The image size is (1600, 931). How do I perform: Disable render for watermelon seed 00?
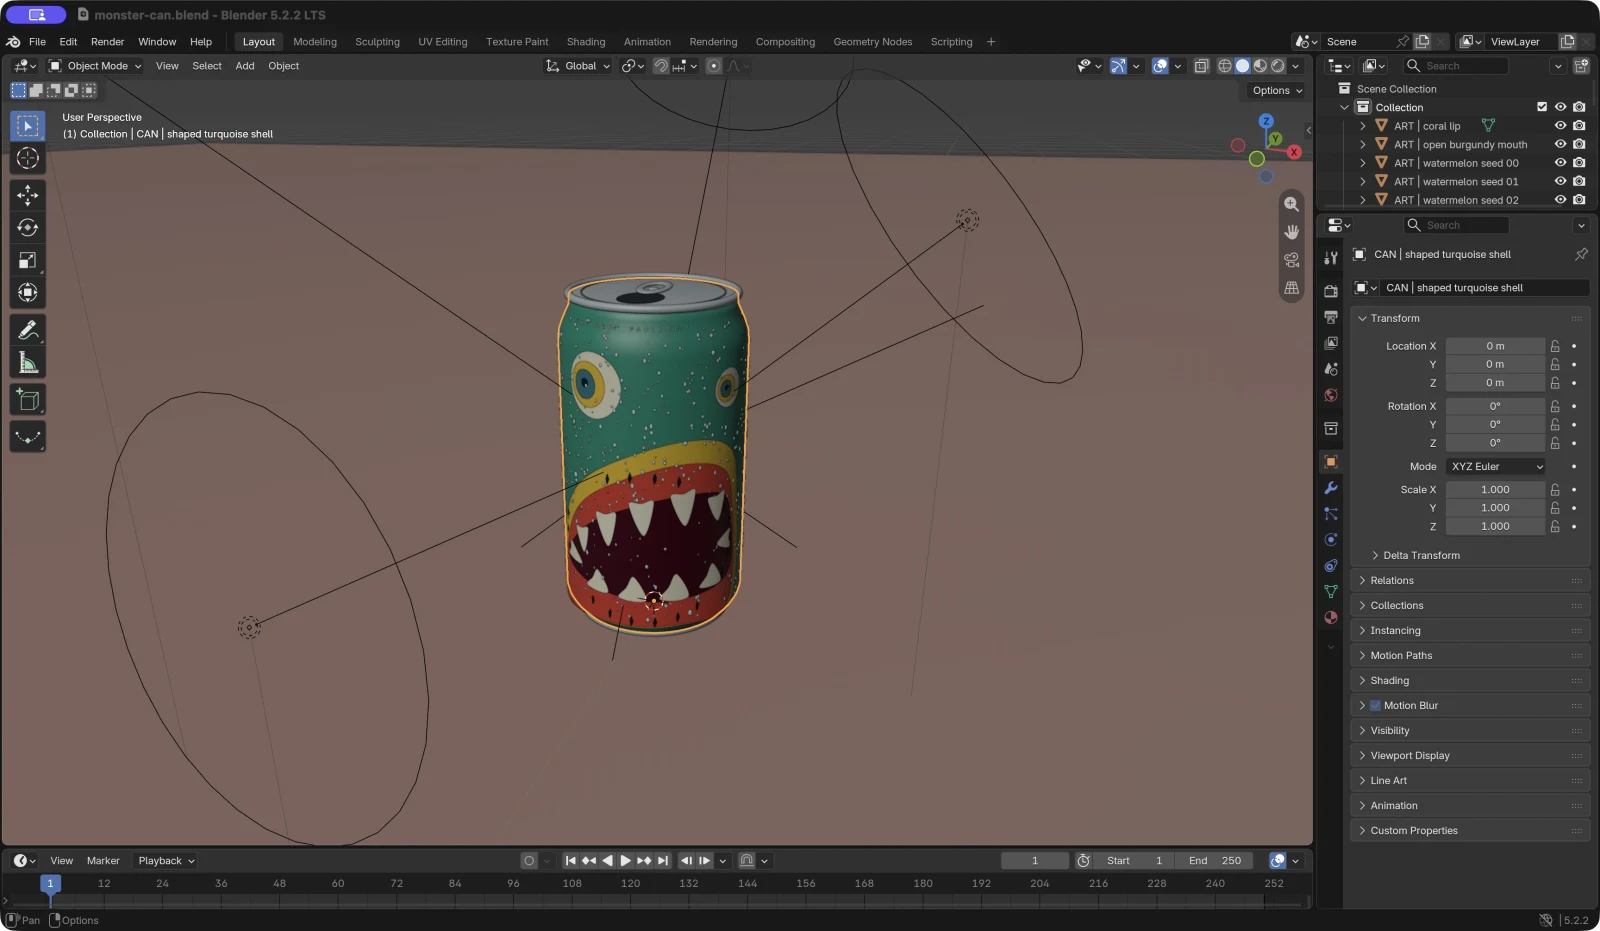pos(1579,163)
